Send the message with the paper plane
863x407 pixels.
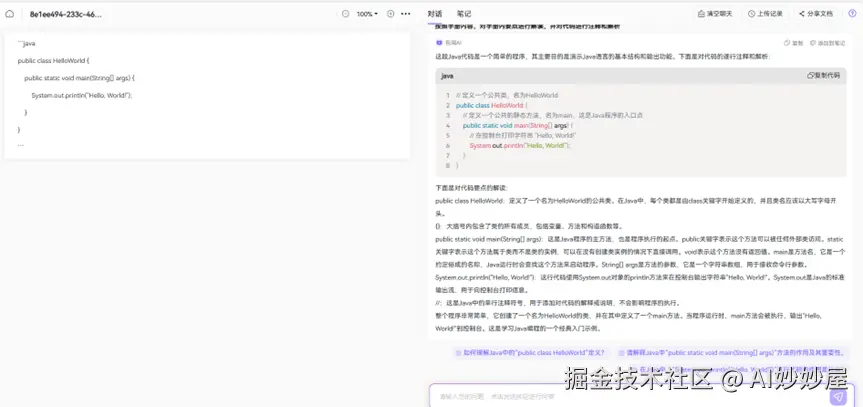[x=838, y=397]
